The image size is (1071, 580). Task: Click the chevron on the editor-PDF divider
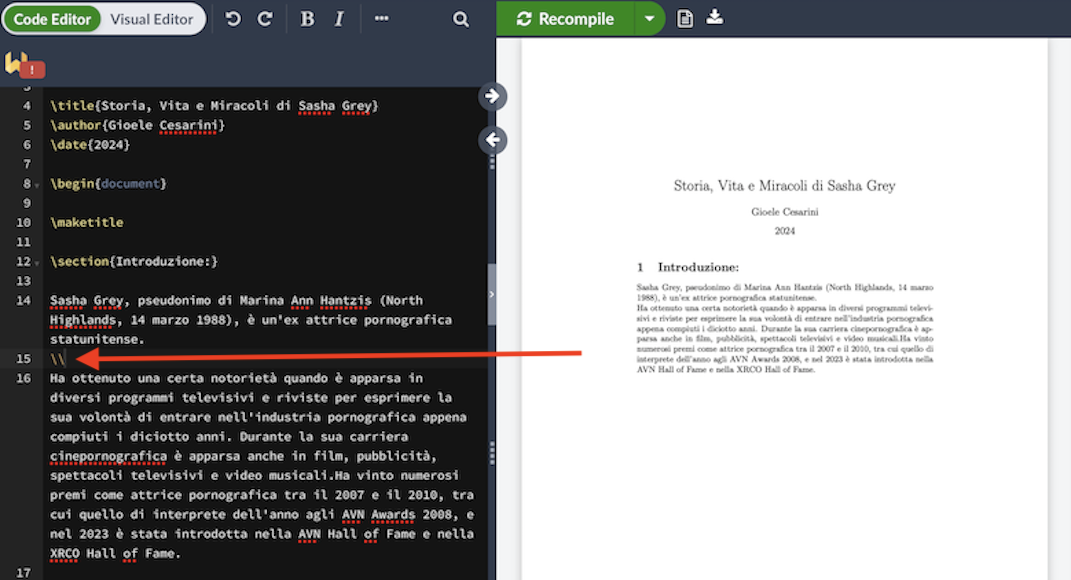(x=492, y=294)
